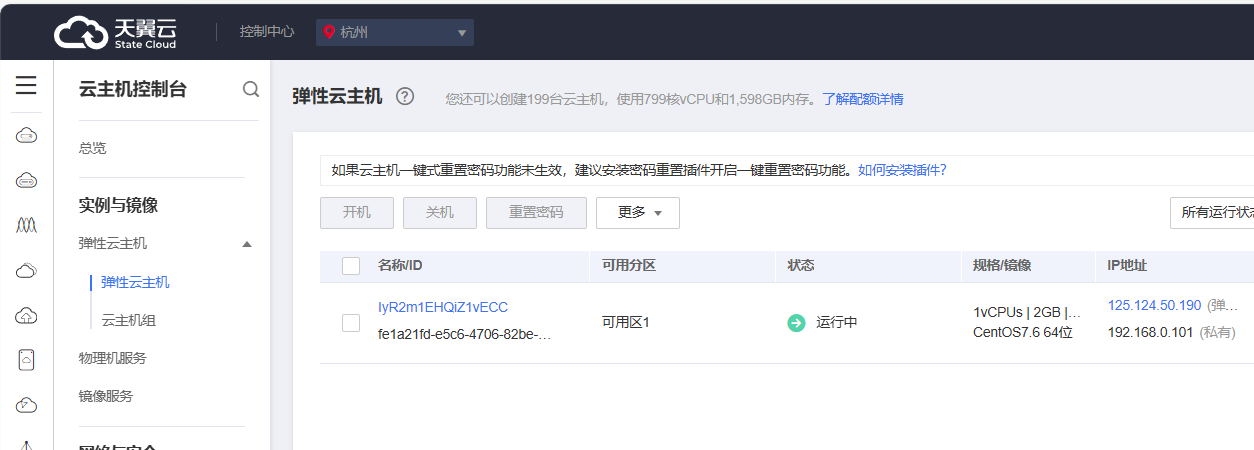Open the 杭州 region dropdown
The height and width of the screenshot is (450, 1254).
coord(395,32)
